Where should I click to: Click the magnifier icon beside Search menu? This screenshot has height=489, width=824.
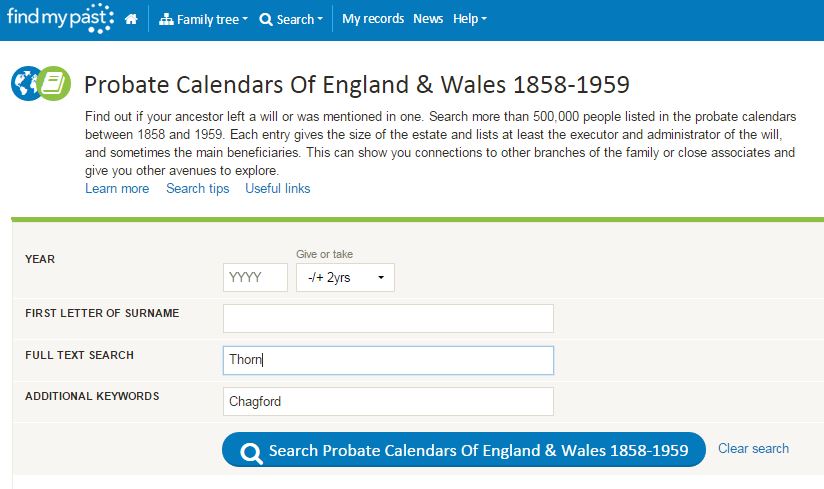266,19
